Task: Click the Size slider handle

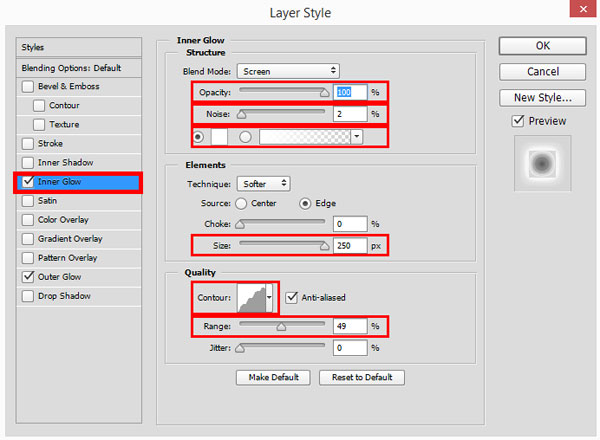Action: coord(324,246)
